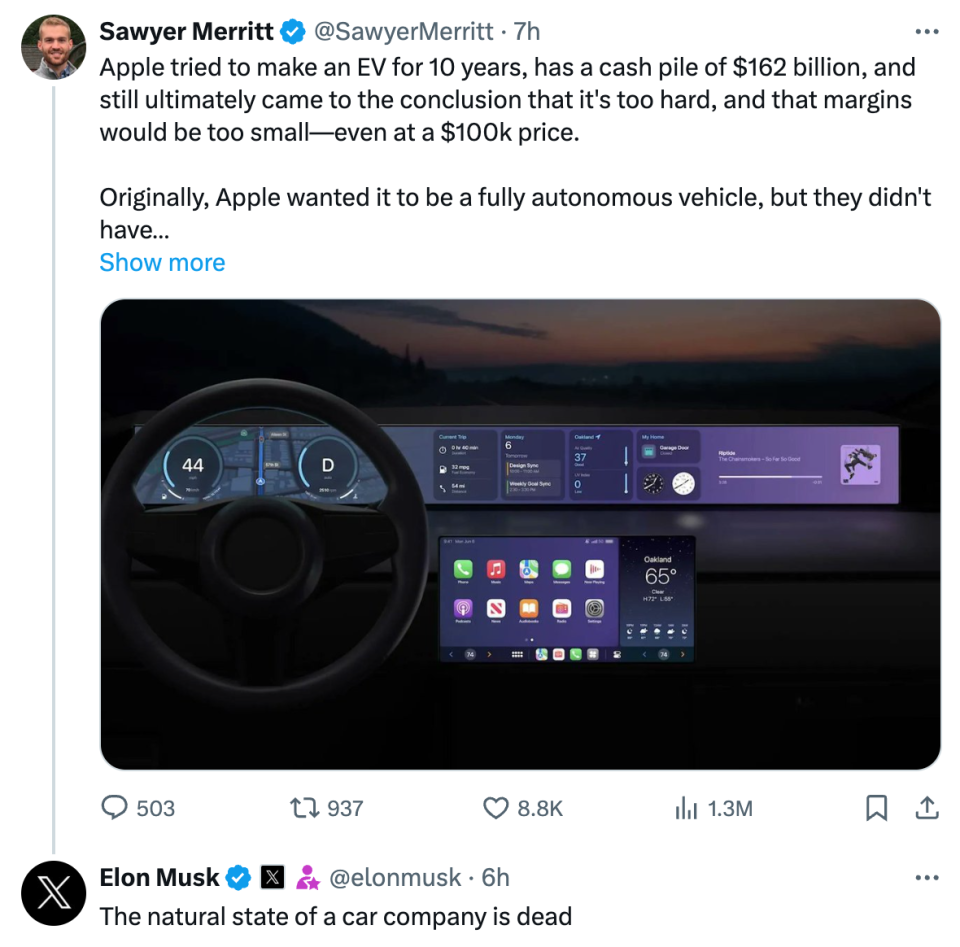View analytics showing 1.3M views

pos(686,808)
